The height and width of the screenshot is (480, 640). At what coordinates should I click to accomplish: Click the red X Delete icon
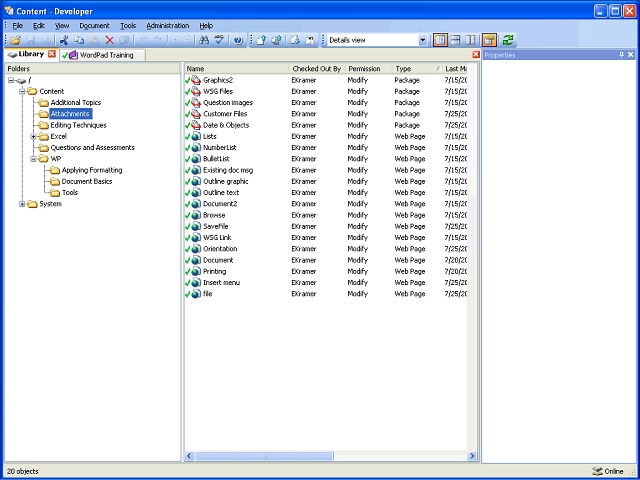[x=109, y=40]
